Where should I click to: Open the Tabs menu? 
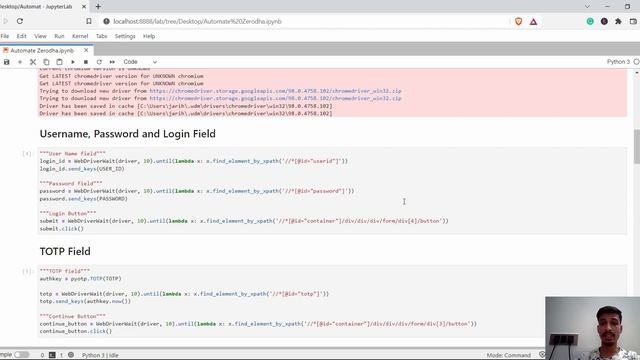click(101, 36)
